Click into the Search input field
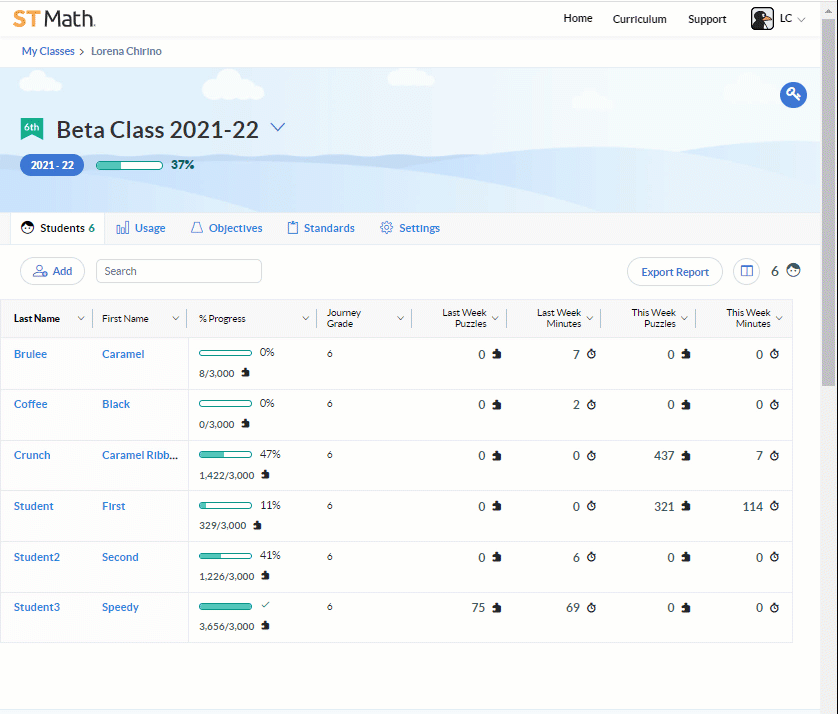Image resolution: width=838 pixels, height=714 pixels. [x=179, y=271]
